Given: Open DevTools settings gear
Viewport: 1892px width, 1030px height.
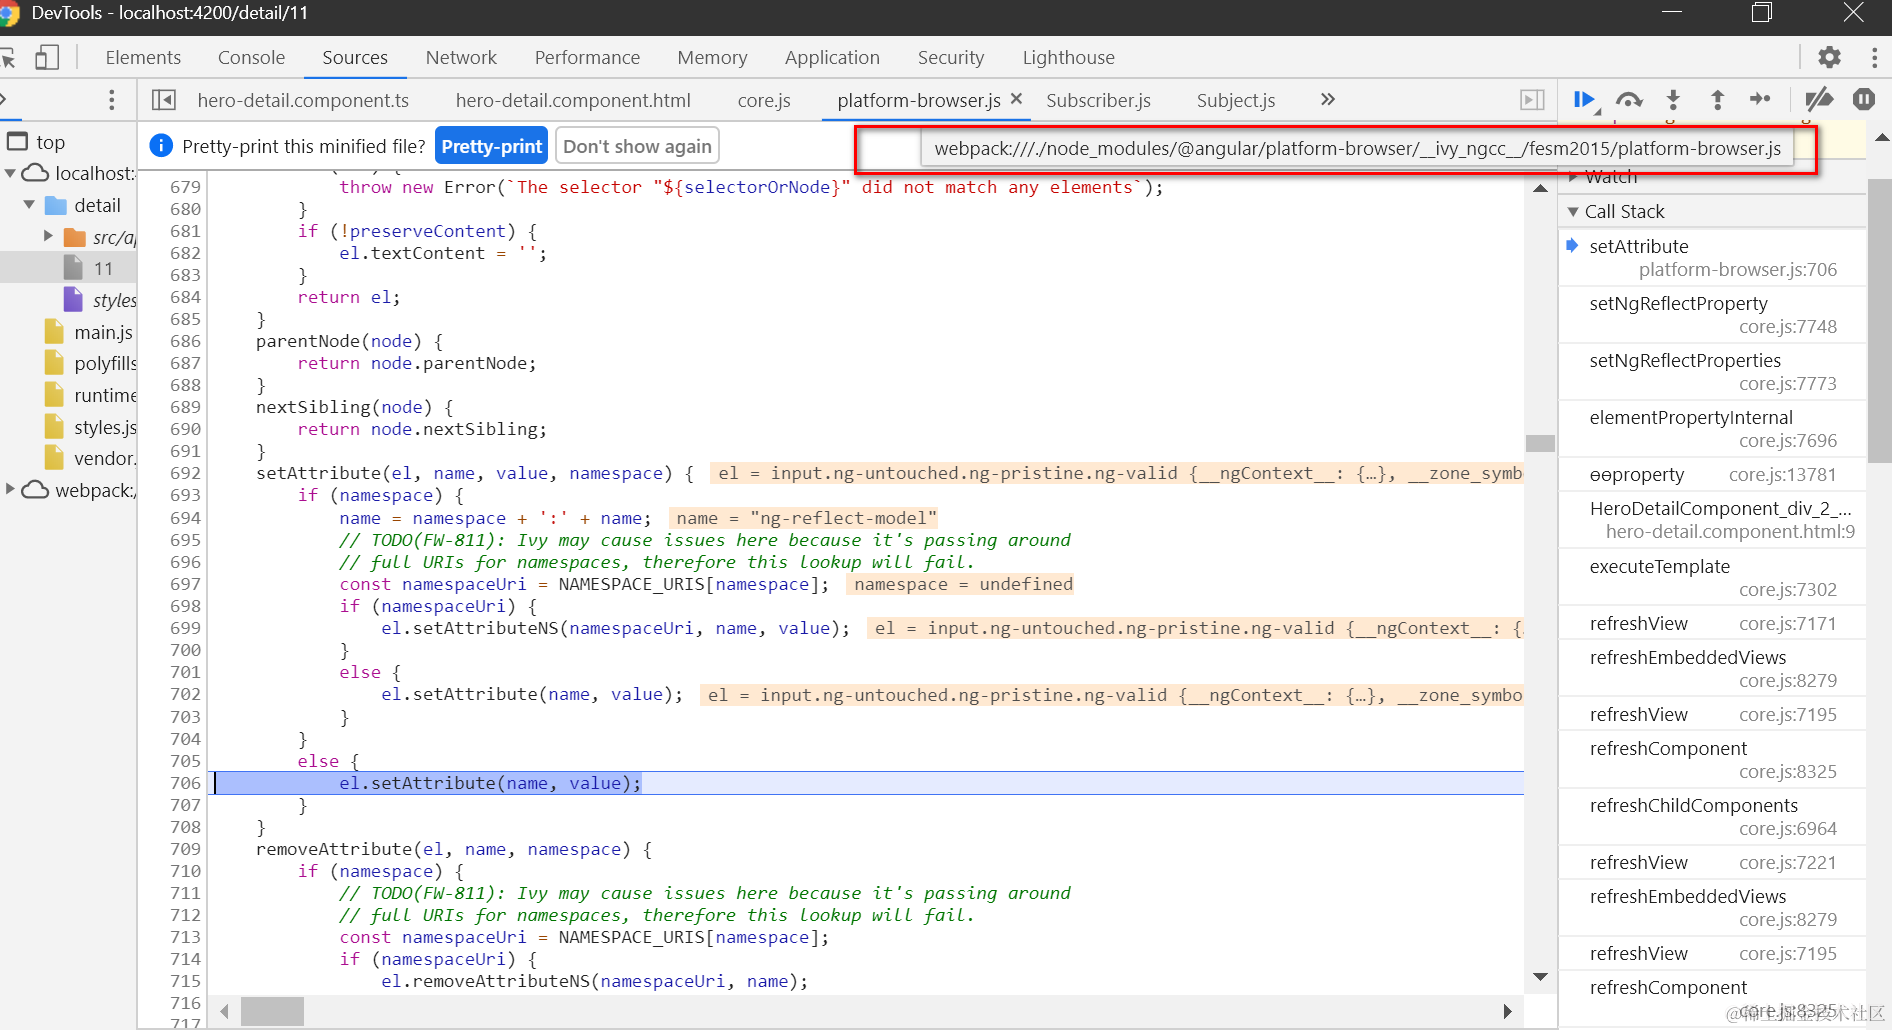Looking at the screenshot, I should [1829, 57].
